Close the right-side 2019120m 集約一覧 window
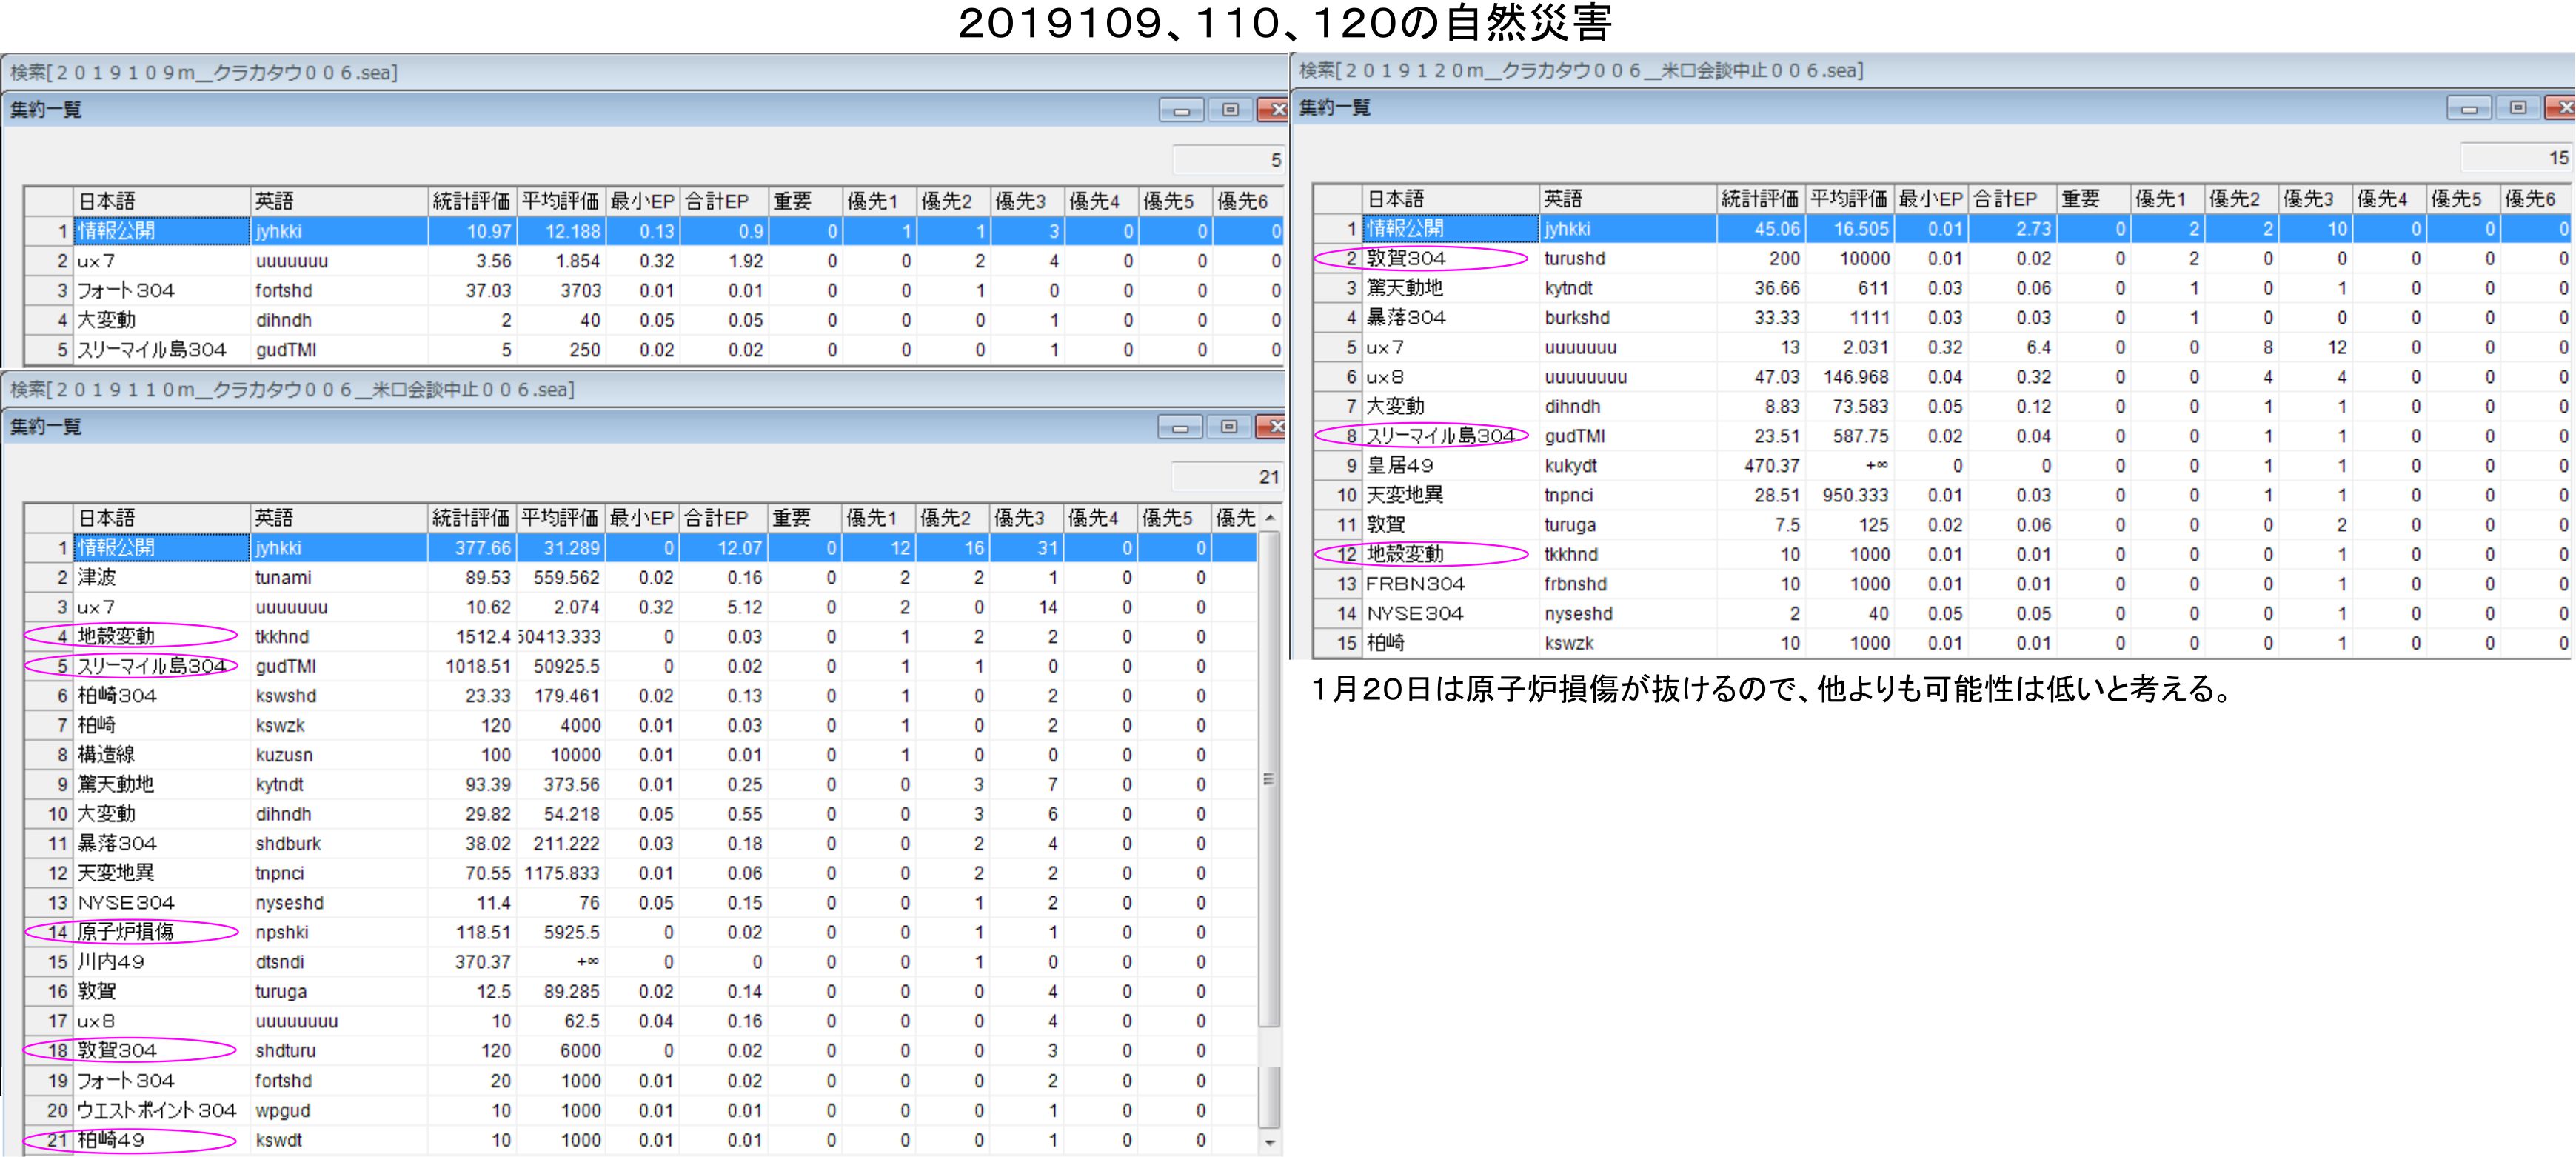Image resolution: width=2576 pixels, height=1157 pixels. pos(2561,108)
